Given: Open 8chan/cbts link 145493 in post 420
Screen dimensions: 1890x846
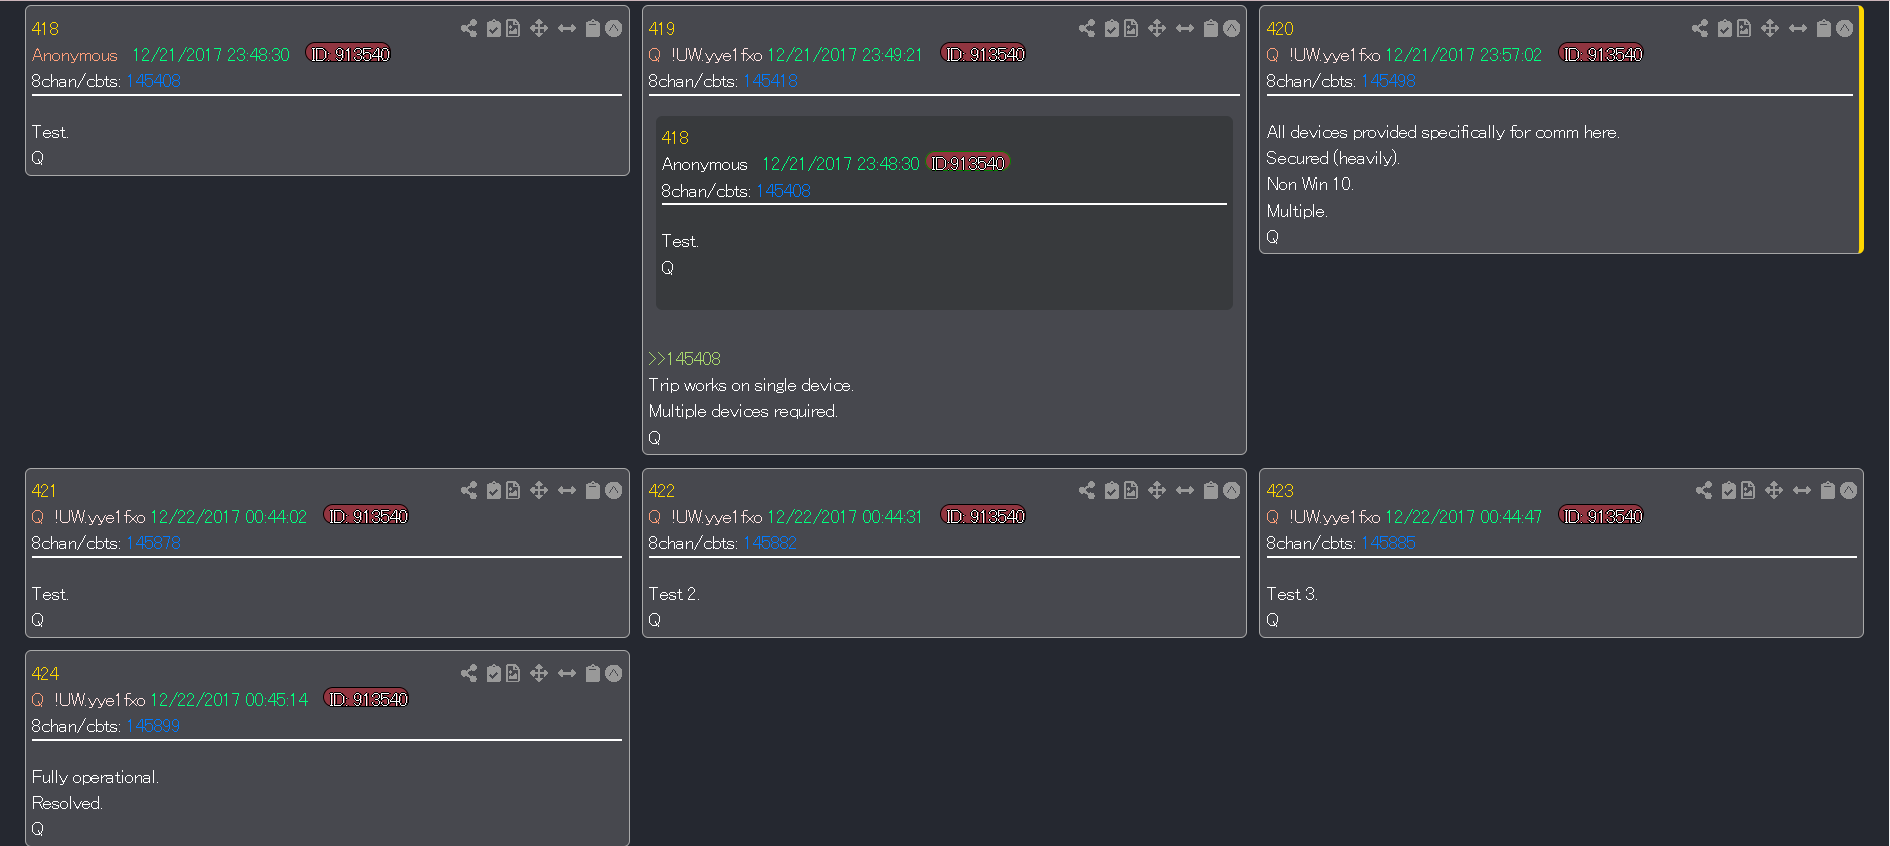Looking at the screenshot, I should 1388,81.
